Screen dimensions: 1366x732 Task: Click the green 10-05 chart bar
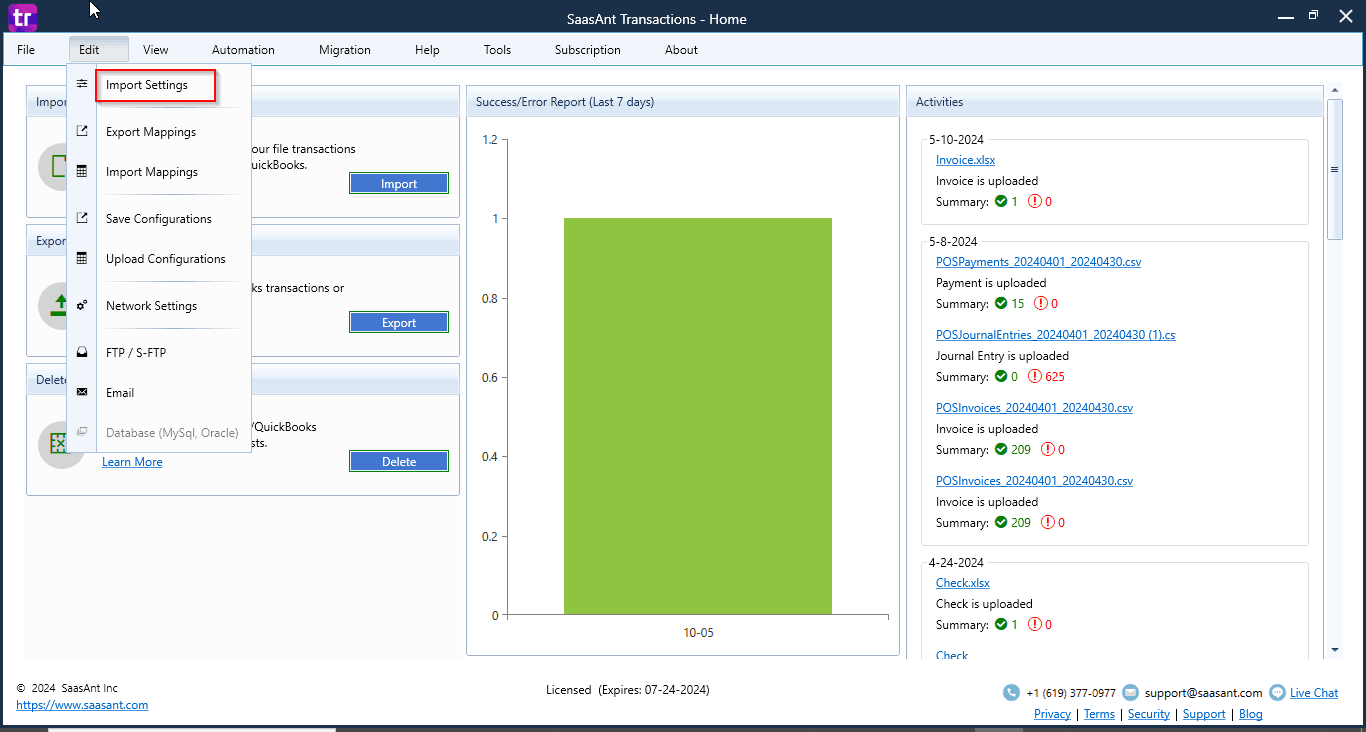[x=697, y=416]
